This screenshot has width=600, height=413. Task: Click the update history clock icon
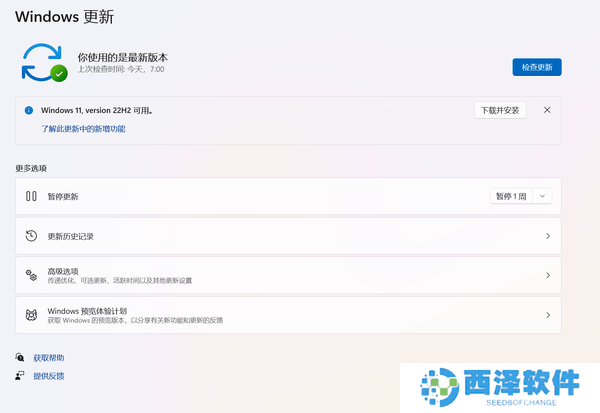(31, 236)
